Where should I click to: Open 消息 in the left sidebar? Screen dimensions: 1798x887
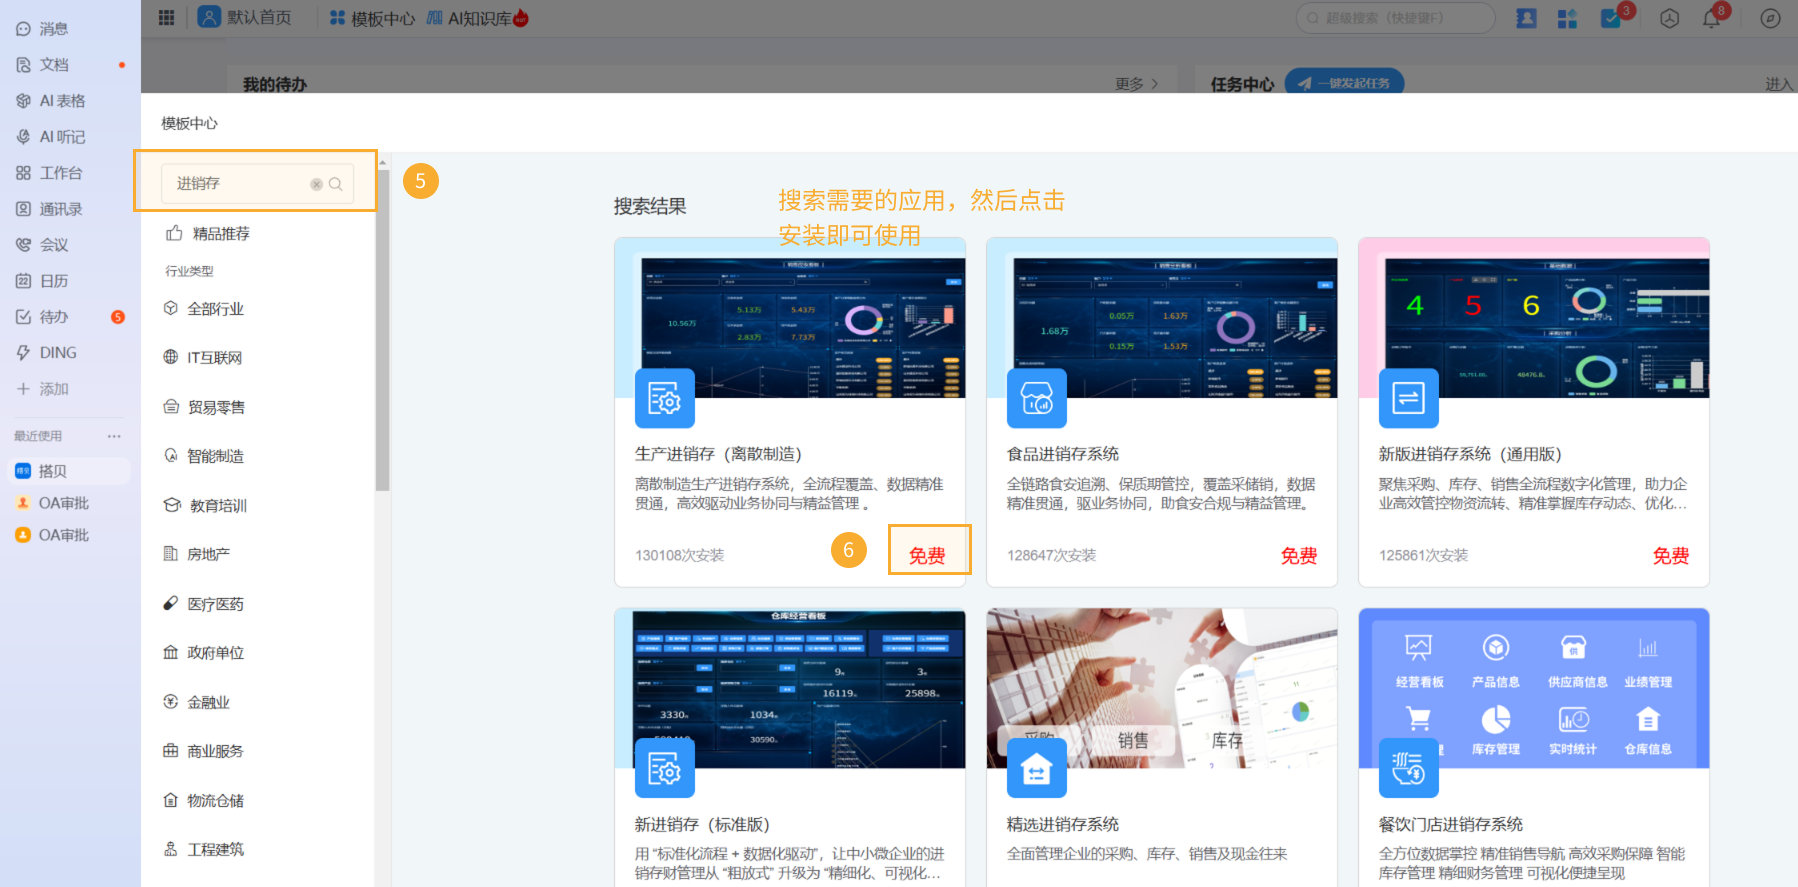43,29
